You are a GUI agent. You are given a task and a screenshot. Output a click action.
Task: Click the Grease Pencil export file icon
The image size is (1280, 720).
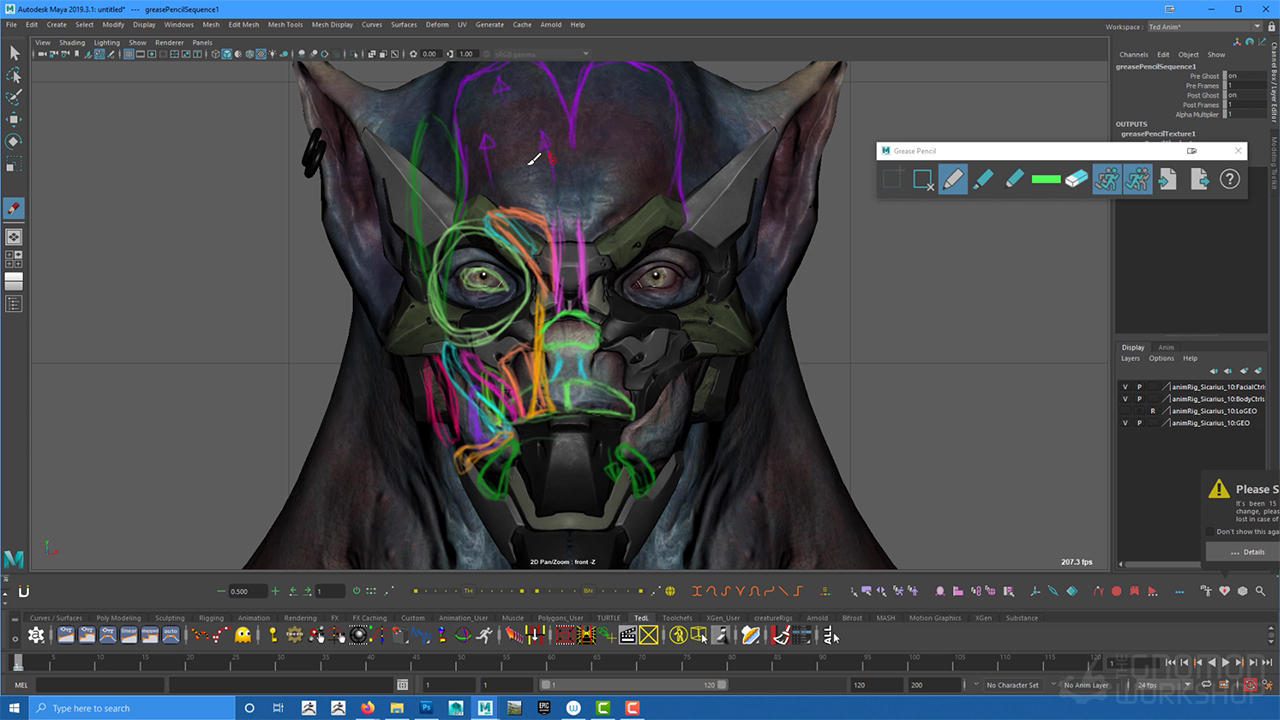[1199, 179]
